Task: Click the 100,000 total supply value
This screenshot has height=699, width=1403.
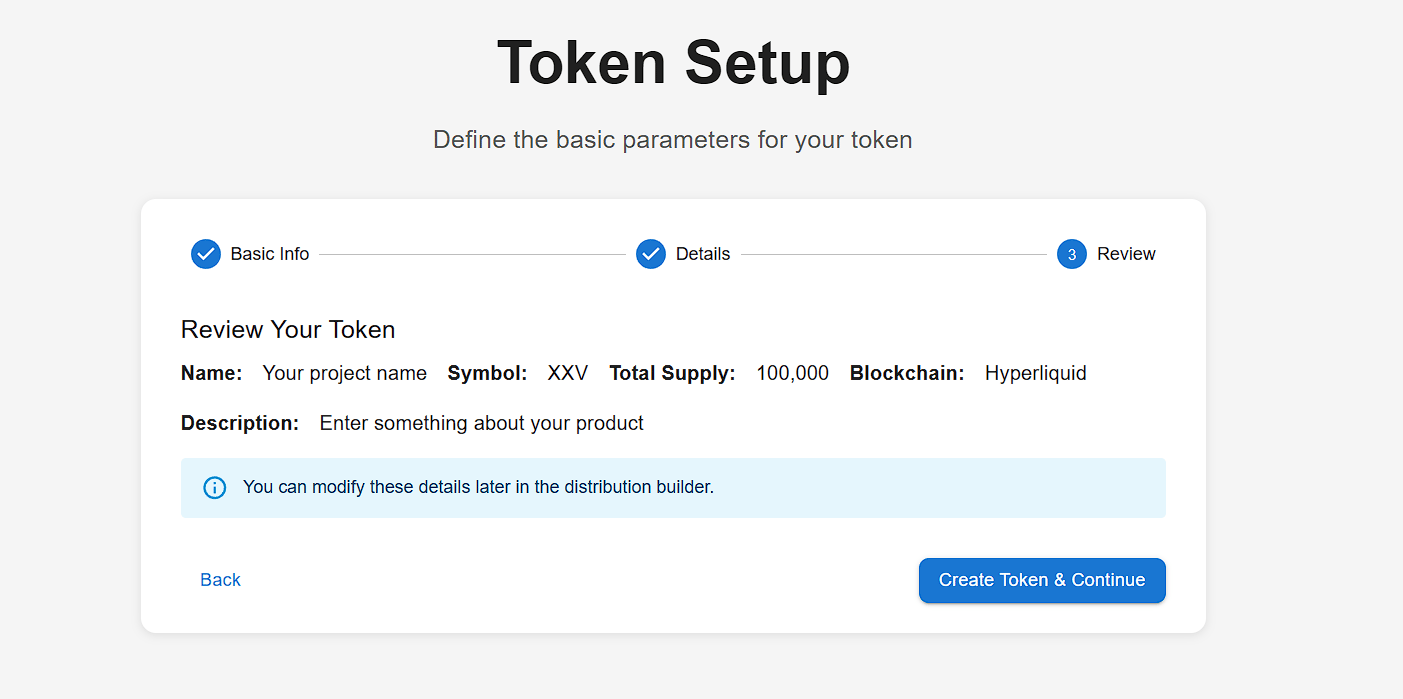Action: click(792, 373)
